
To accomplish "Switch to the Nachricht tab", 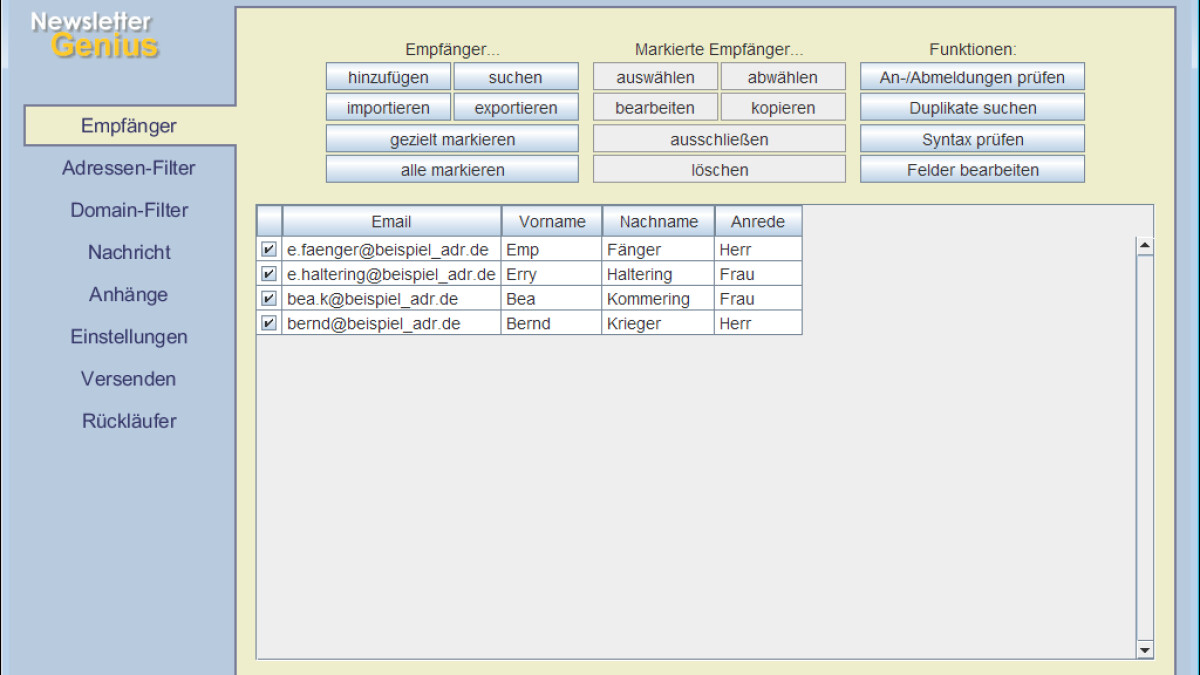I will pos(128,252).
